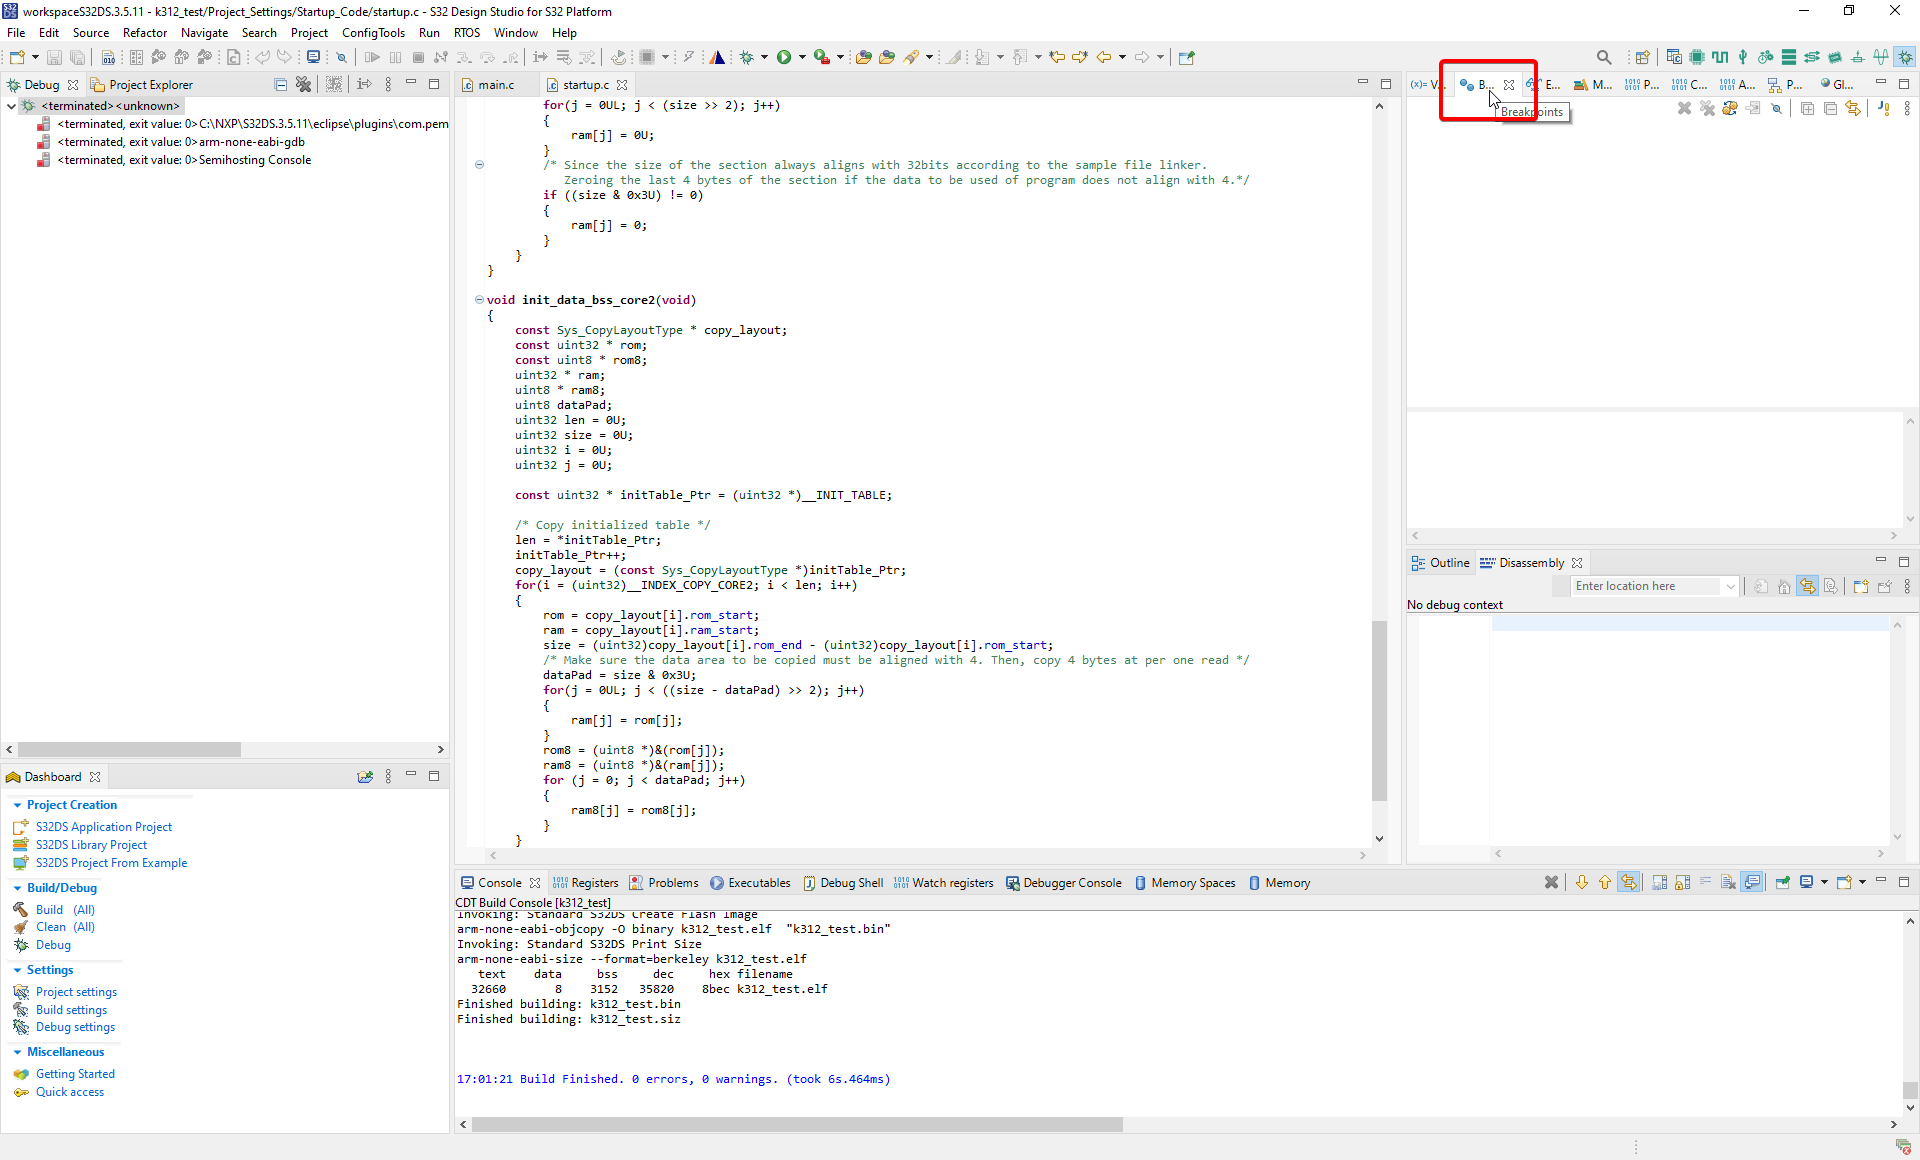Click the Getting Started link

pos(75,1074)
